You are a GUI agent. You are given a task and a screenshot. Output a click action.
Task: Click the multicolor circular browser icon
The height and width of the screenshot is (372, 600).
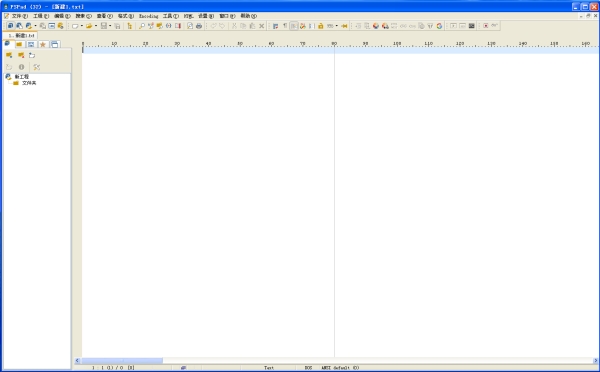click(x=439, y=26)
